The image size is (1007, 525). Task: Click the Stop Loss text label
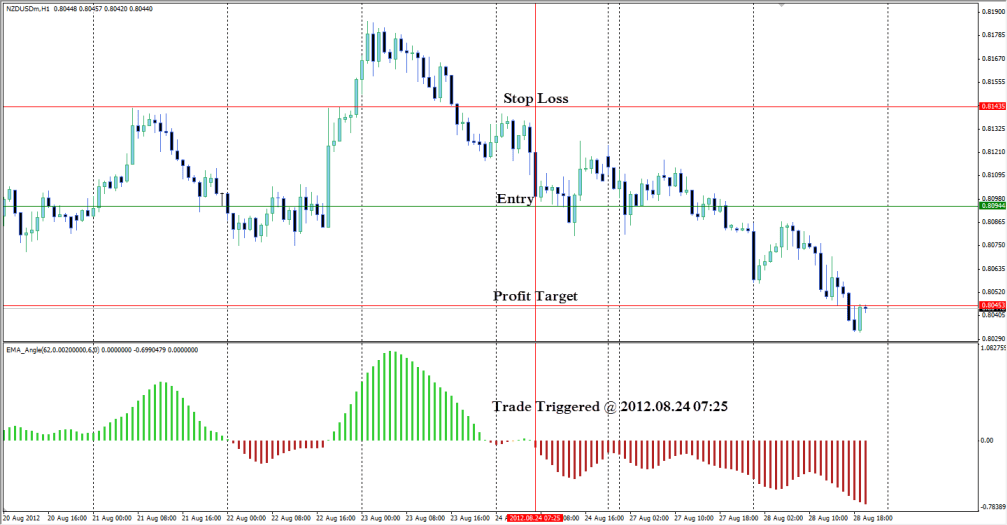pyautogui.click(x=536, y=98)
